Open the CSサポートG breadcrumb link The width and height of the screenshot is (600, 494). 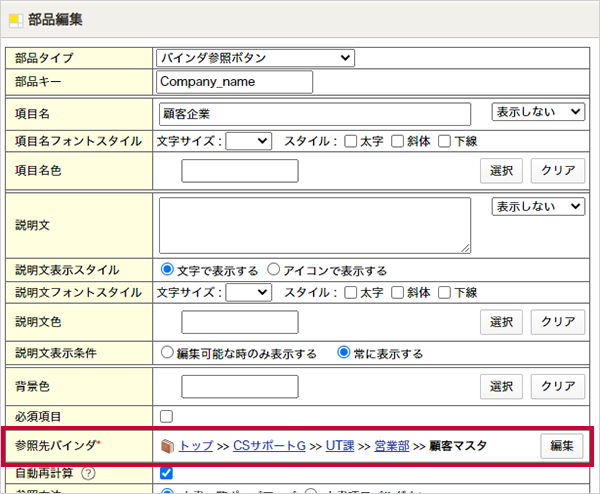pos(269,446)
